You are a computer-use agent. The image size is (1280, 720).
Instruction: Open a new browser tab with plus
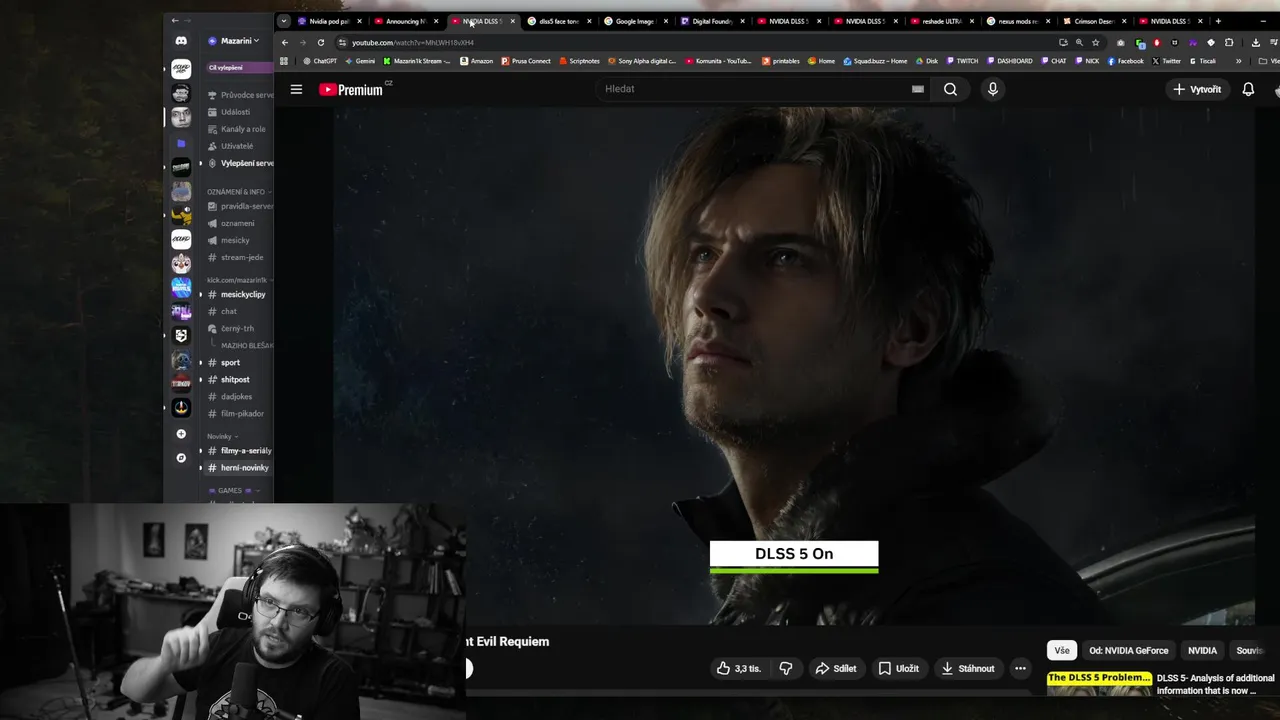click(x=1217, y=21)
